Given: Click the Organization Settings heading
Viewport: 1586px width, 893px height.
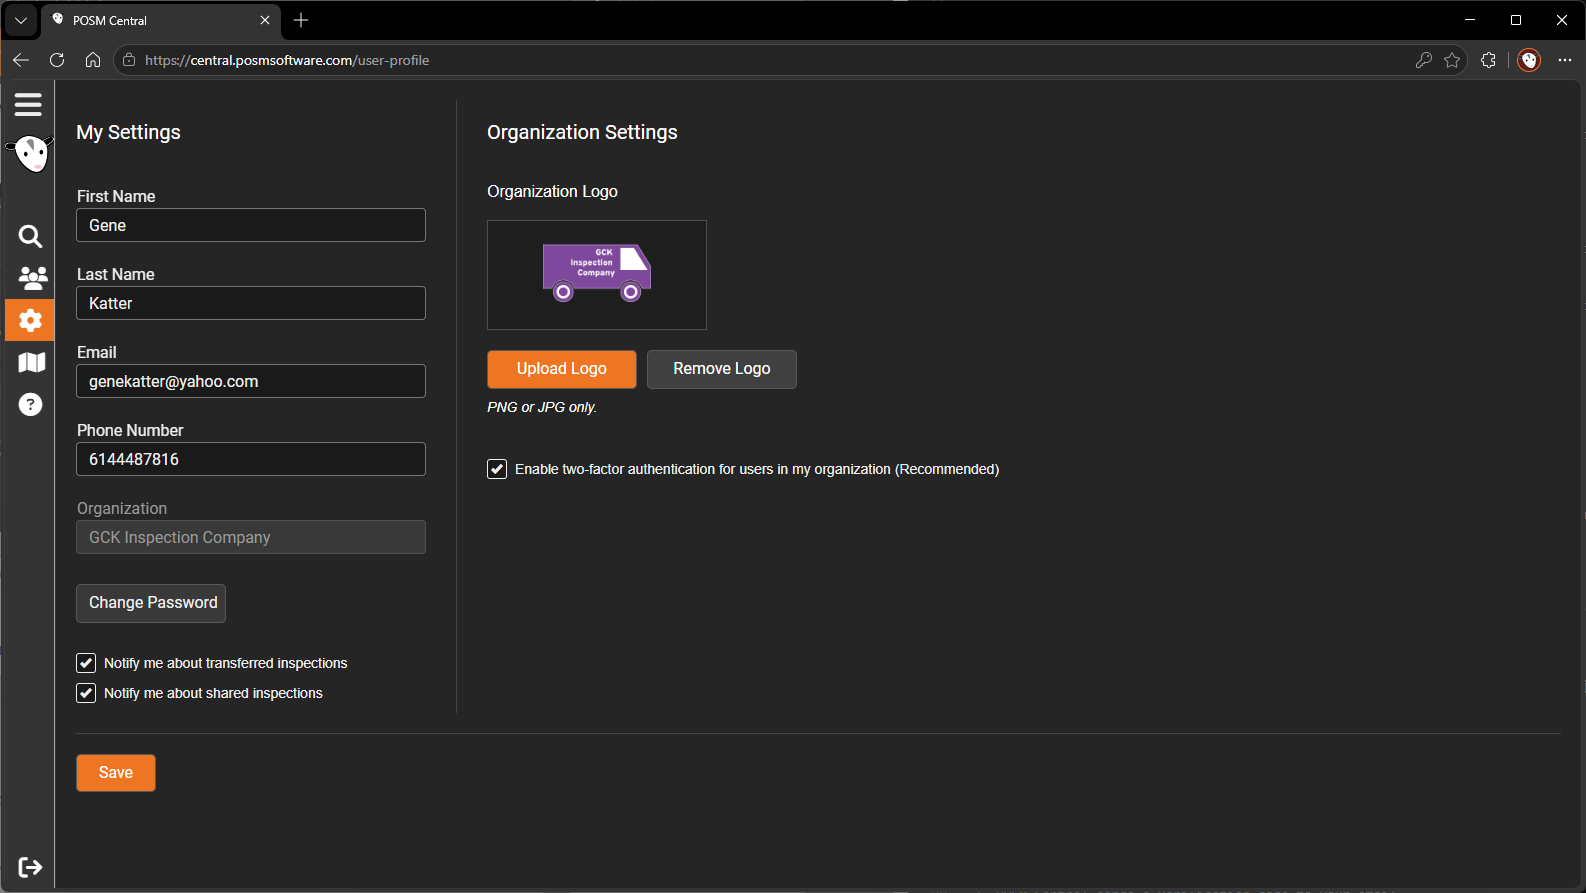Looking at the screenshot, I should pyautogui.click(x=582, y=132).
